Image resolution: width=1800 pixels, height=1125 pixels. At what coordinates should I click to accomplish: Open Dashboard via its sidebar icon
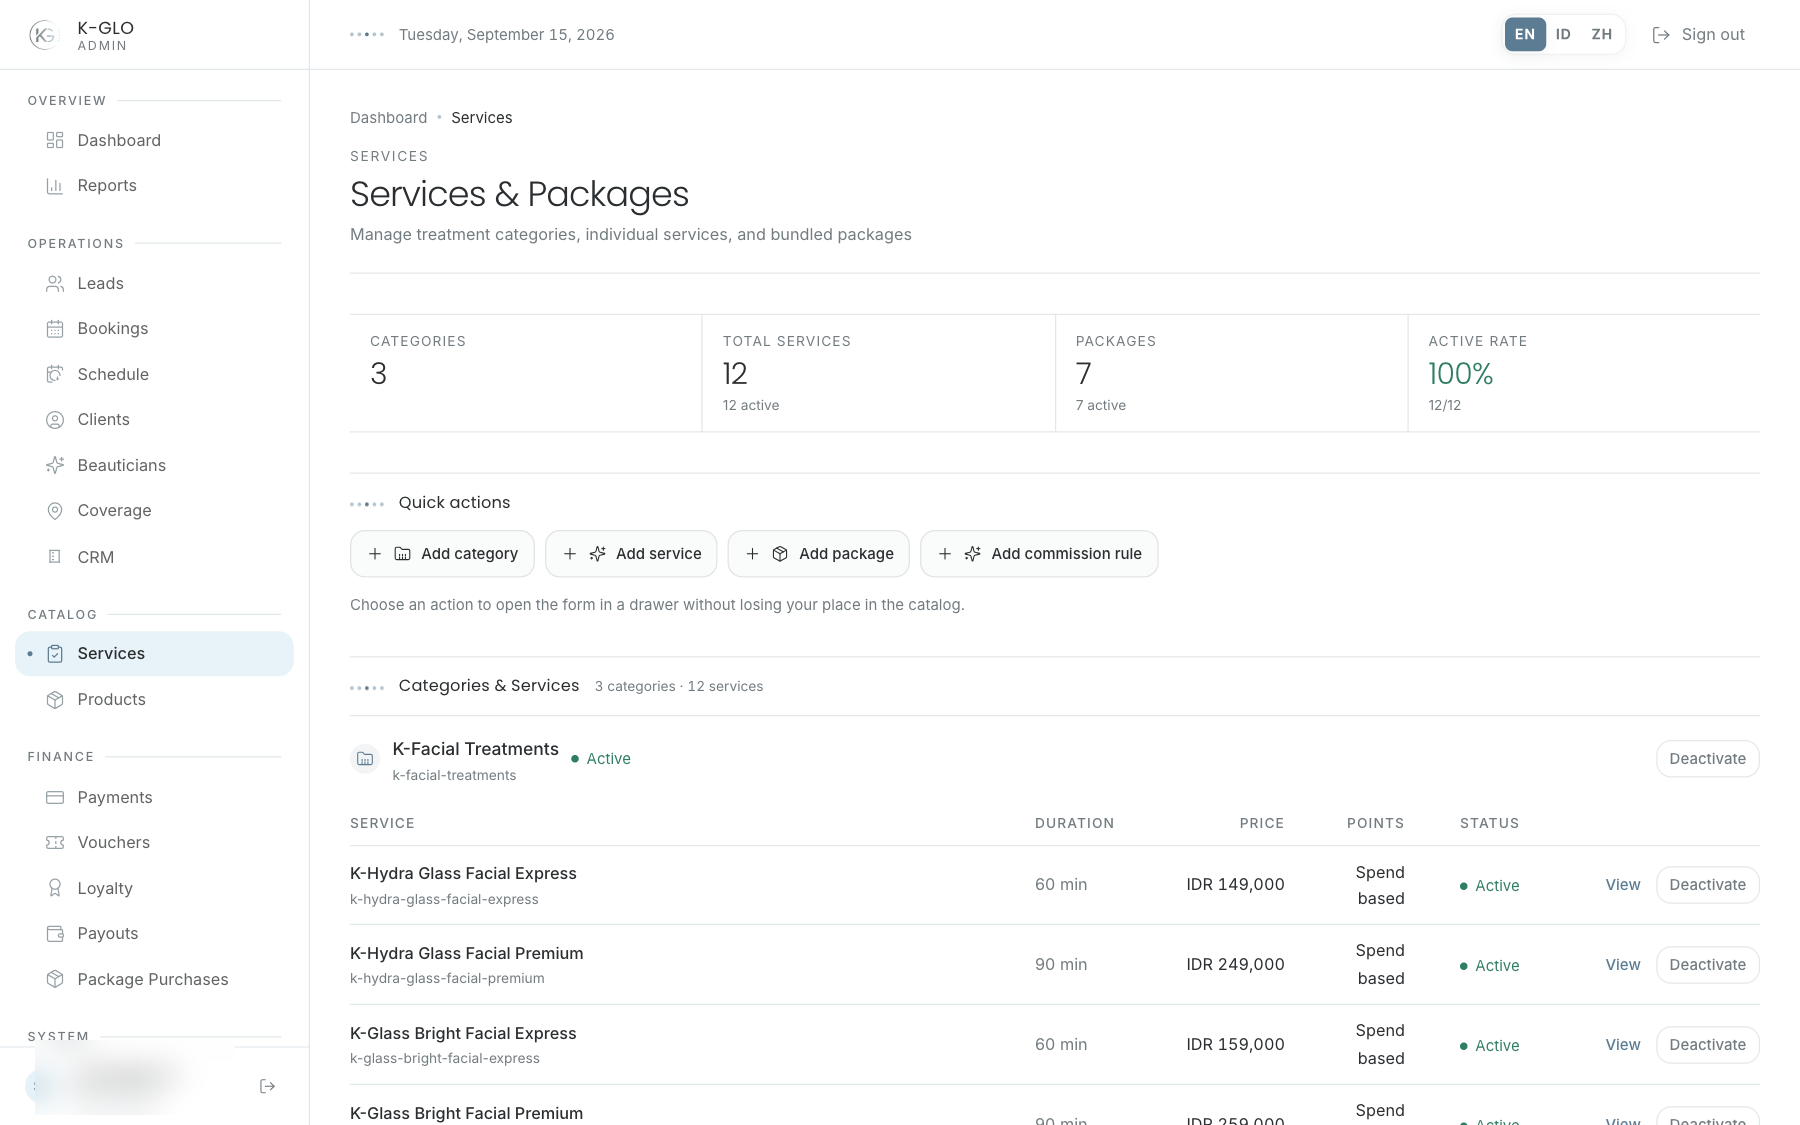[x=55, y=140]
